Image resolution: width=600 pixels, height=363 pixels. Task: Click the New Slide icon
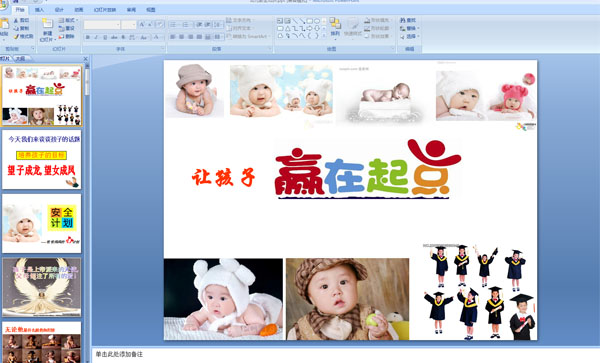pos(47,24)
